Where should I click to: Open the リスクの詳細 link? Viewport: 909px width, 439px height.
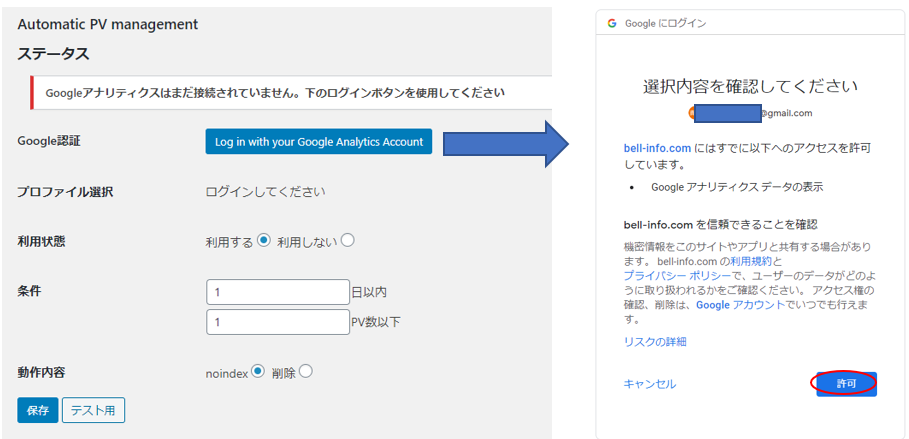pos(655,342)
